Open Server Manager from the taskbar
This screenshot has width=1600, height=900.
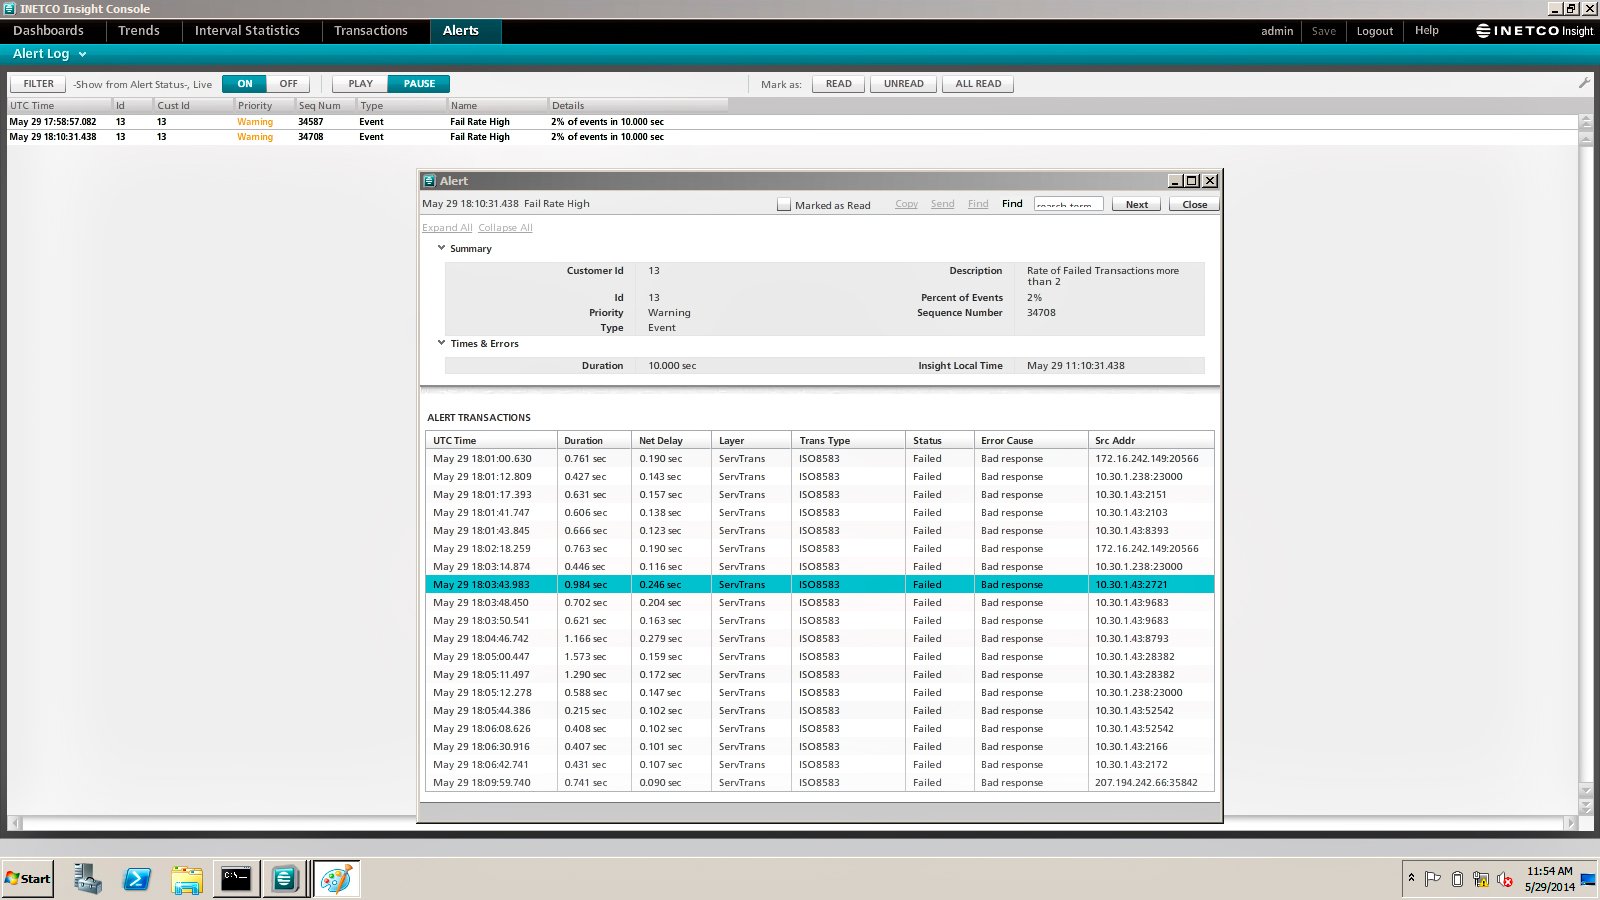pyautogui.click(x=87, y=879)
